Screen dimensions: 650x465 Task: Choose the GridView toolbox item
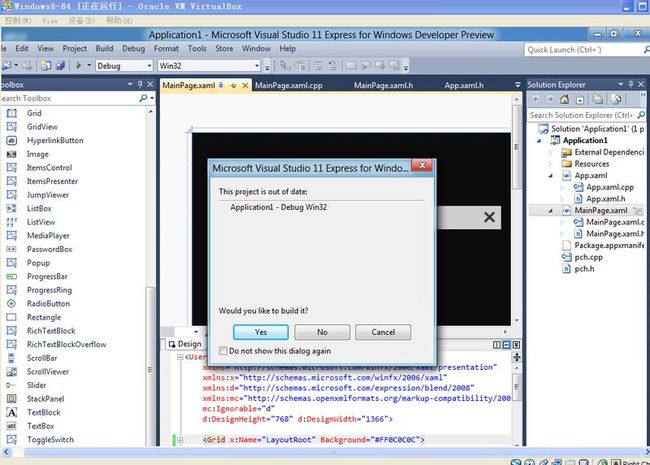click(42, 127)
